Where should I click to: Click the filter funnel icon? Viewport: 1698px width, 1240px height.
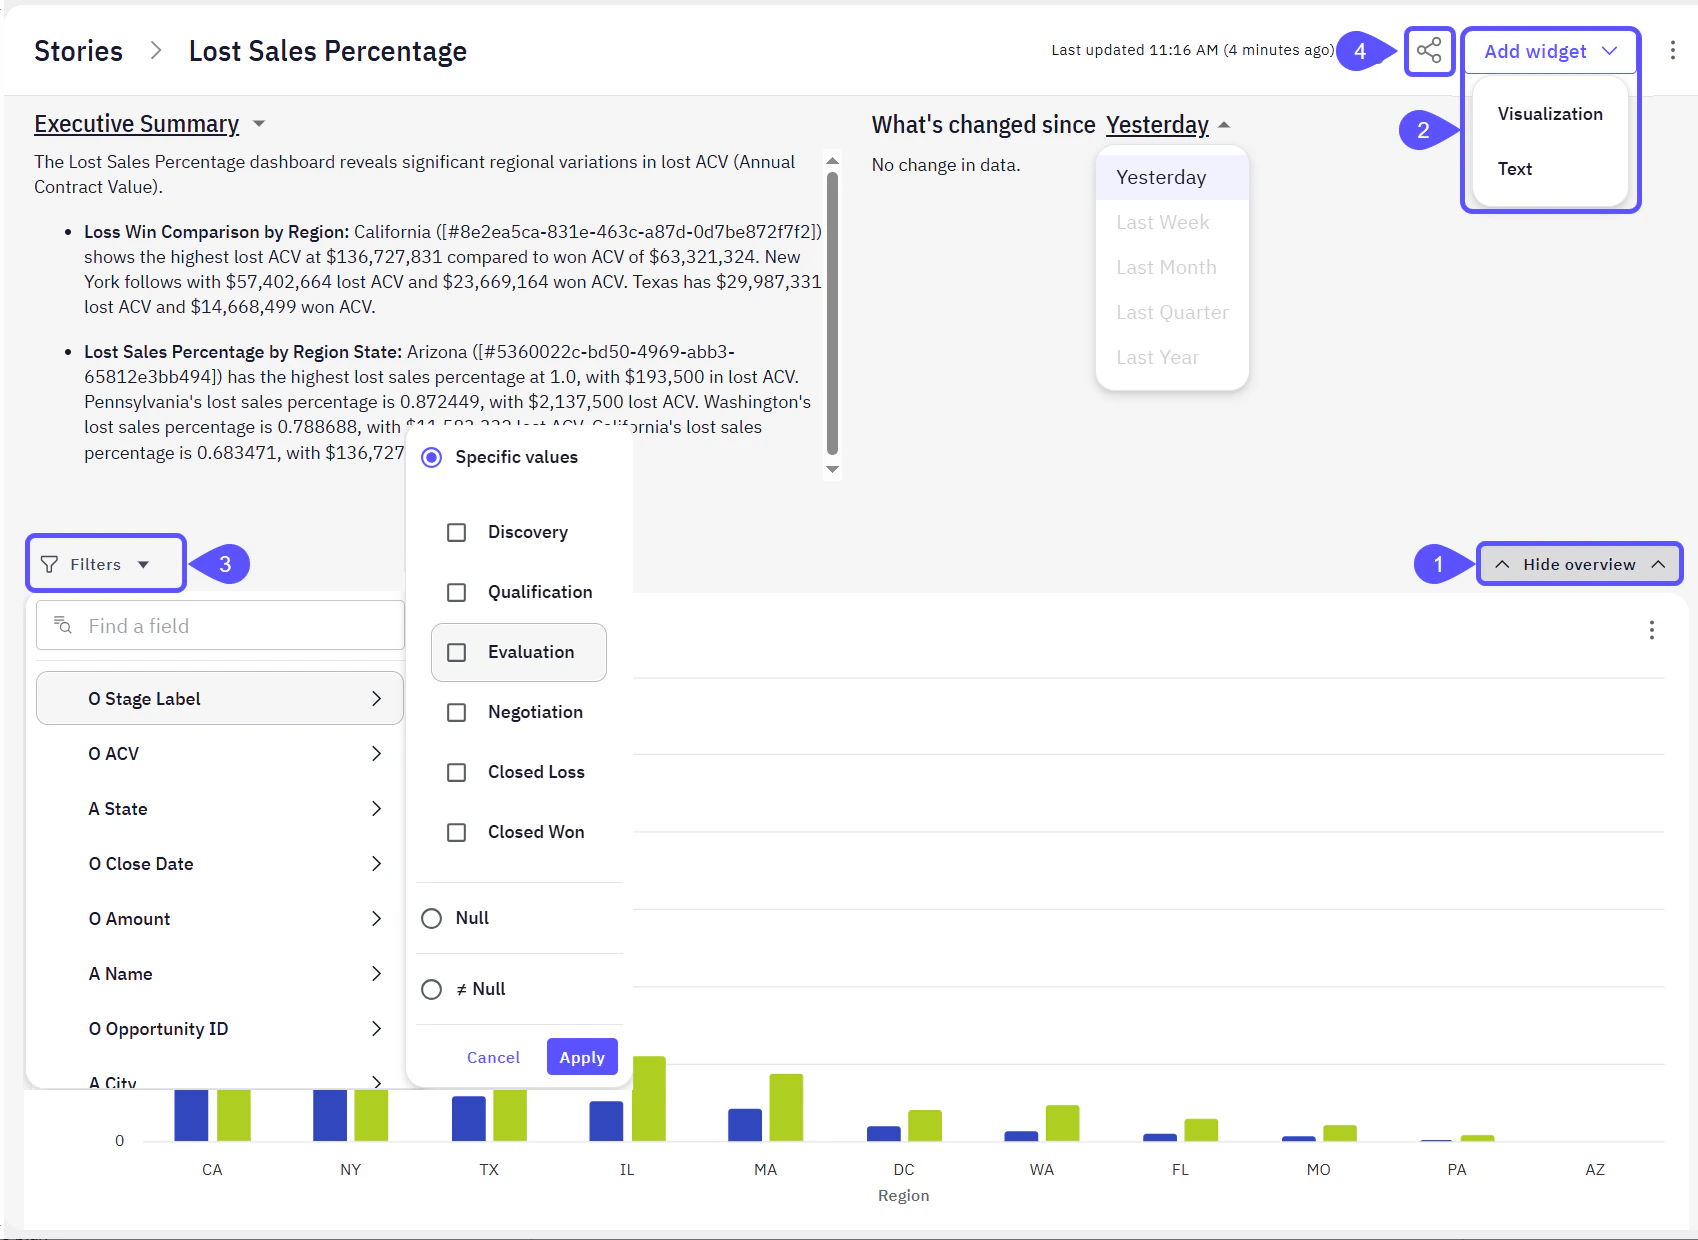pos(48,563)
